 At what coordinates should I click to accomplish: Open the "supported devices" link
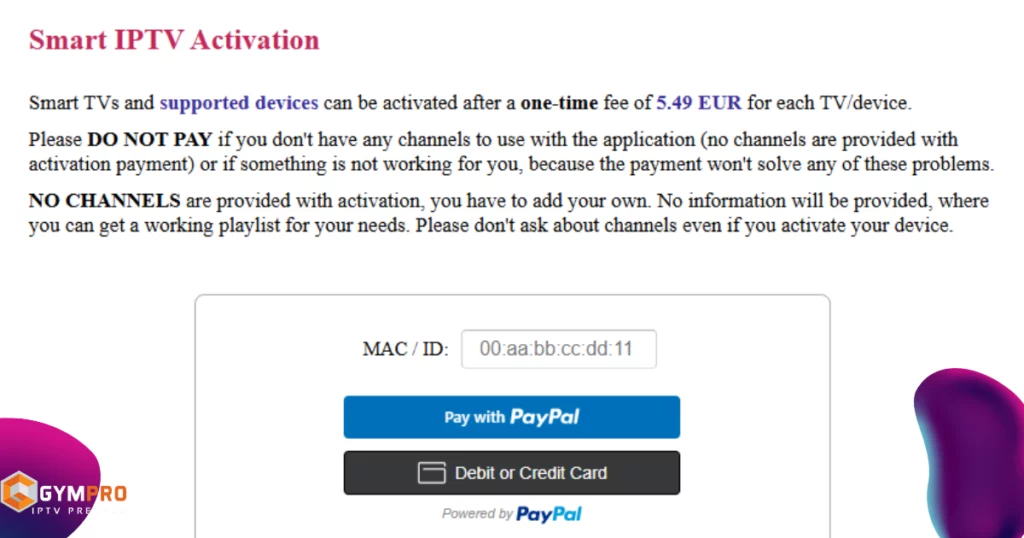(x=238, y=102)
